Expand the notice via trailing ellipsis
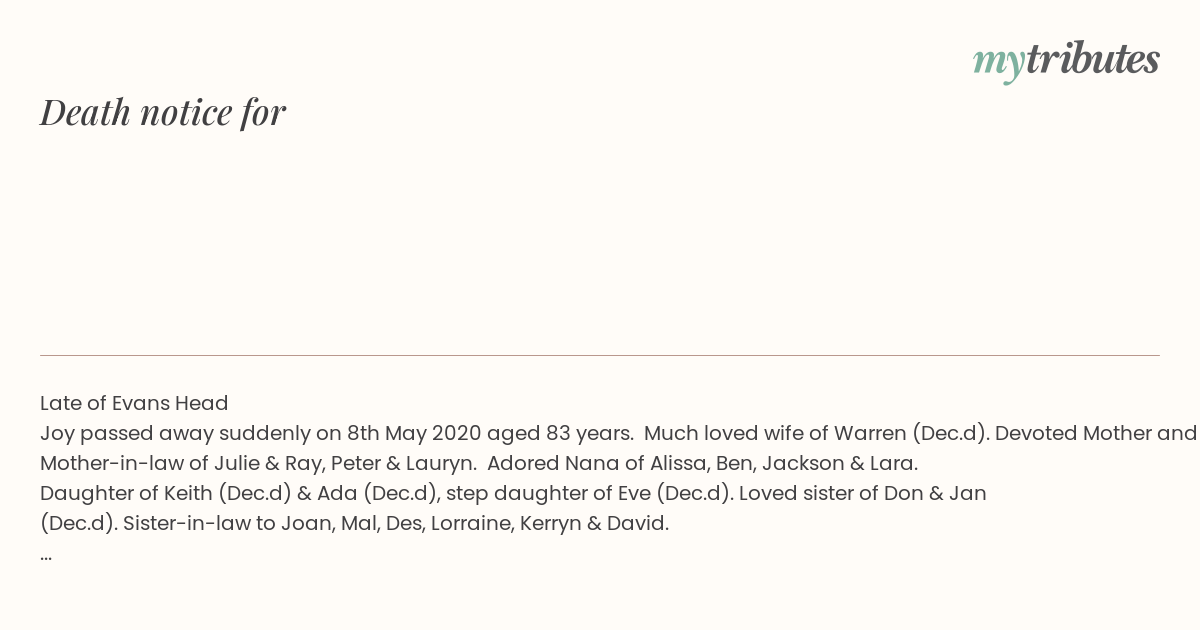The image size is (1200, 630). coord(46,553)
